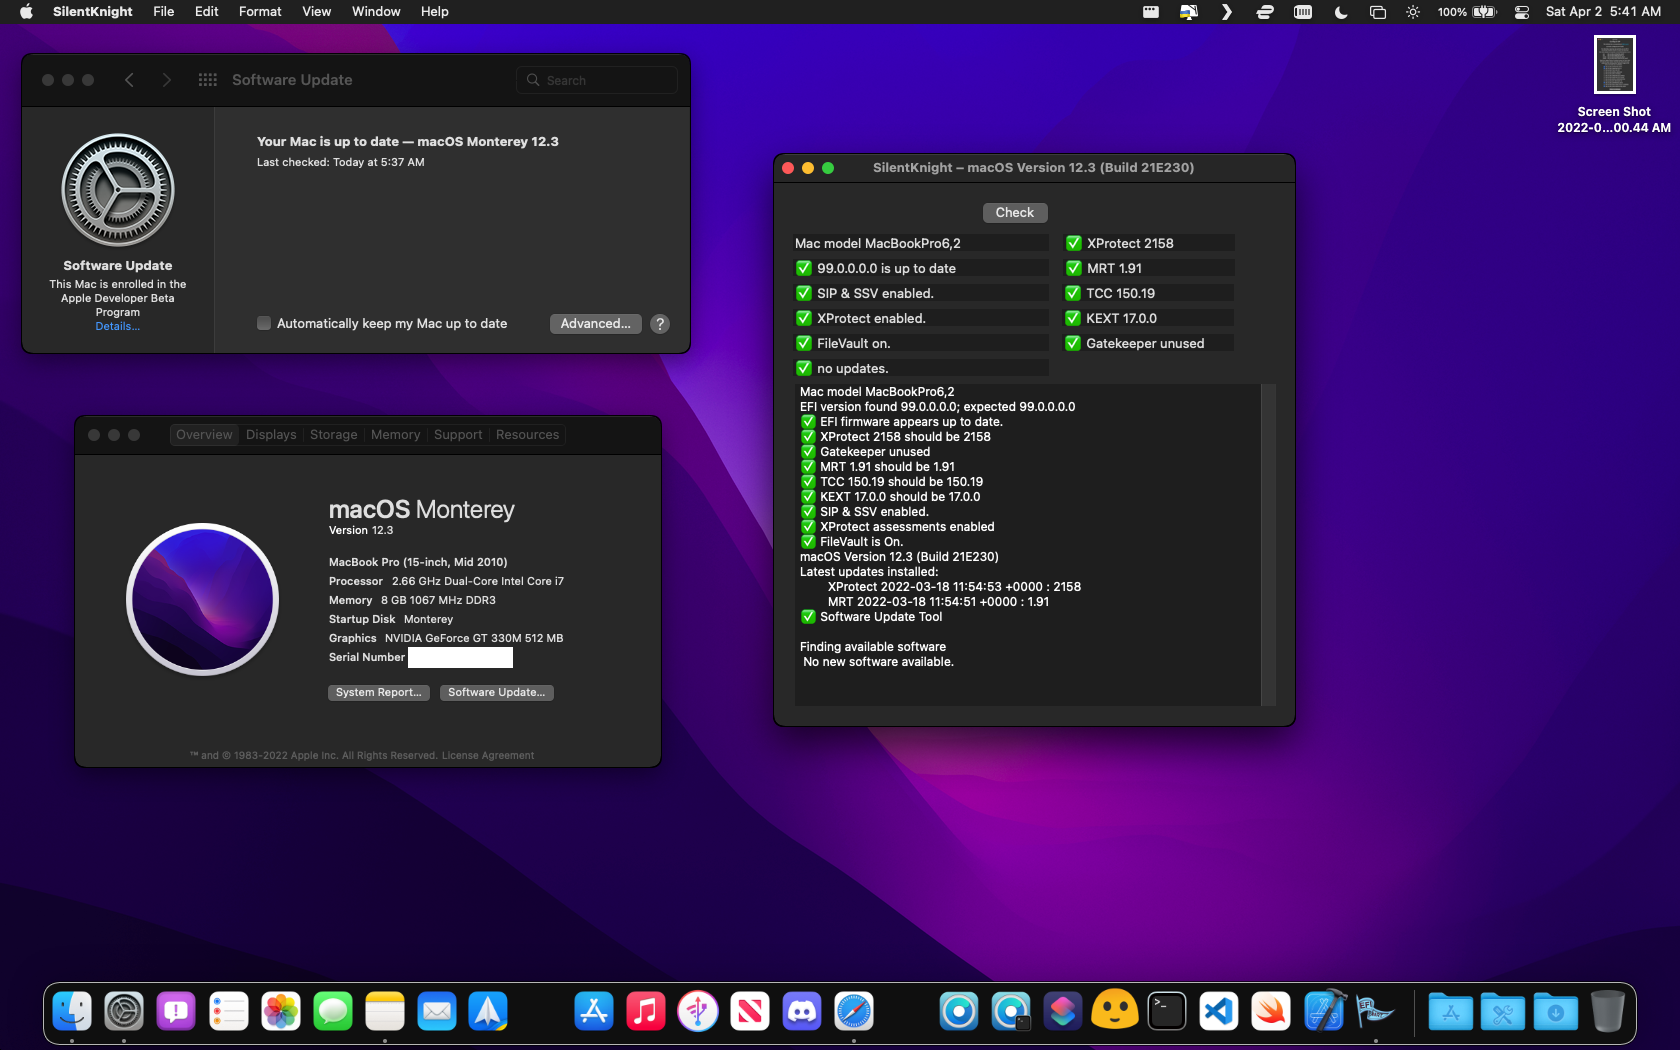The height and width of the screenshot is (1050, 1680).
Task: Open the View menu
Action: pyautogui.click(x=316, y=12)
